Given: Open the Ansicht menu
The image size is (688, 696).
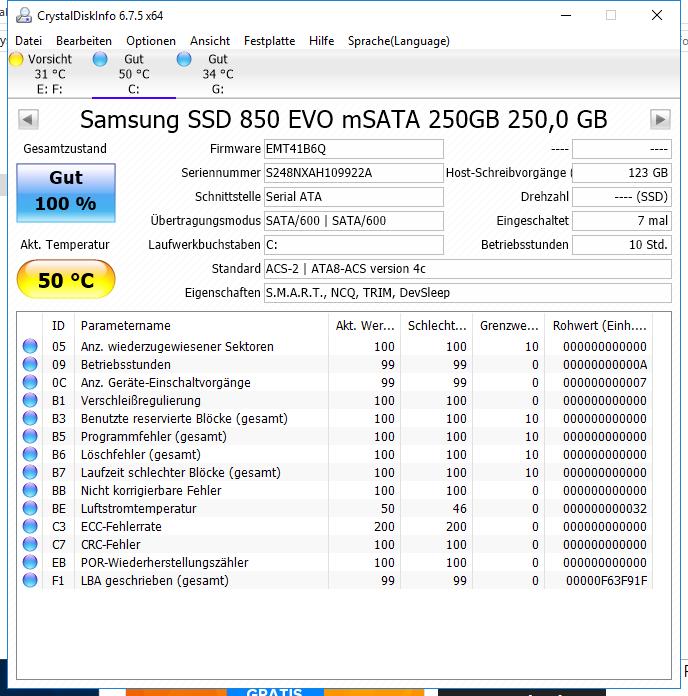Looking at the screenshot, I should click(x=210, y=41).
